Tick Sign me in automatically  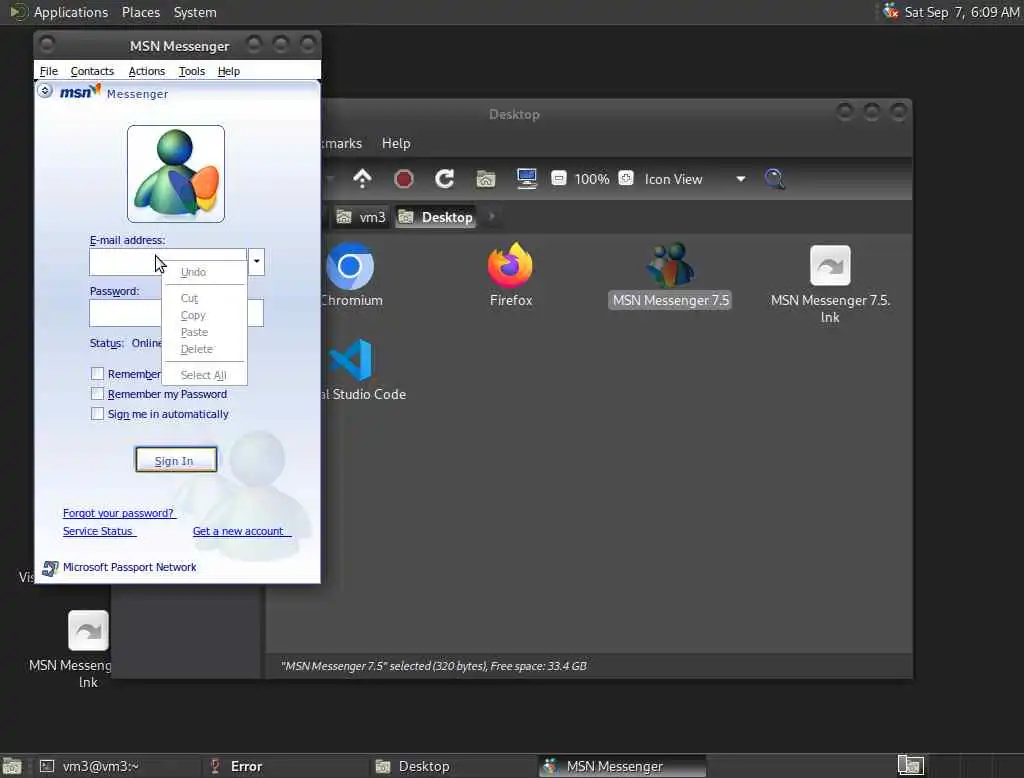click(x=97, y=414)
